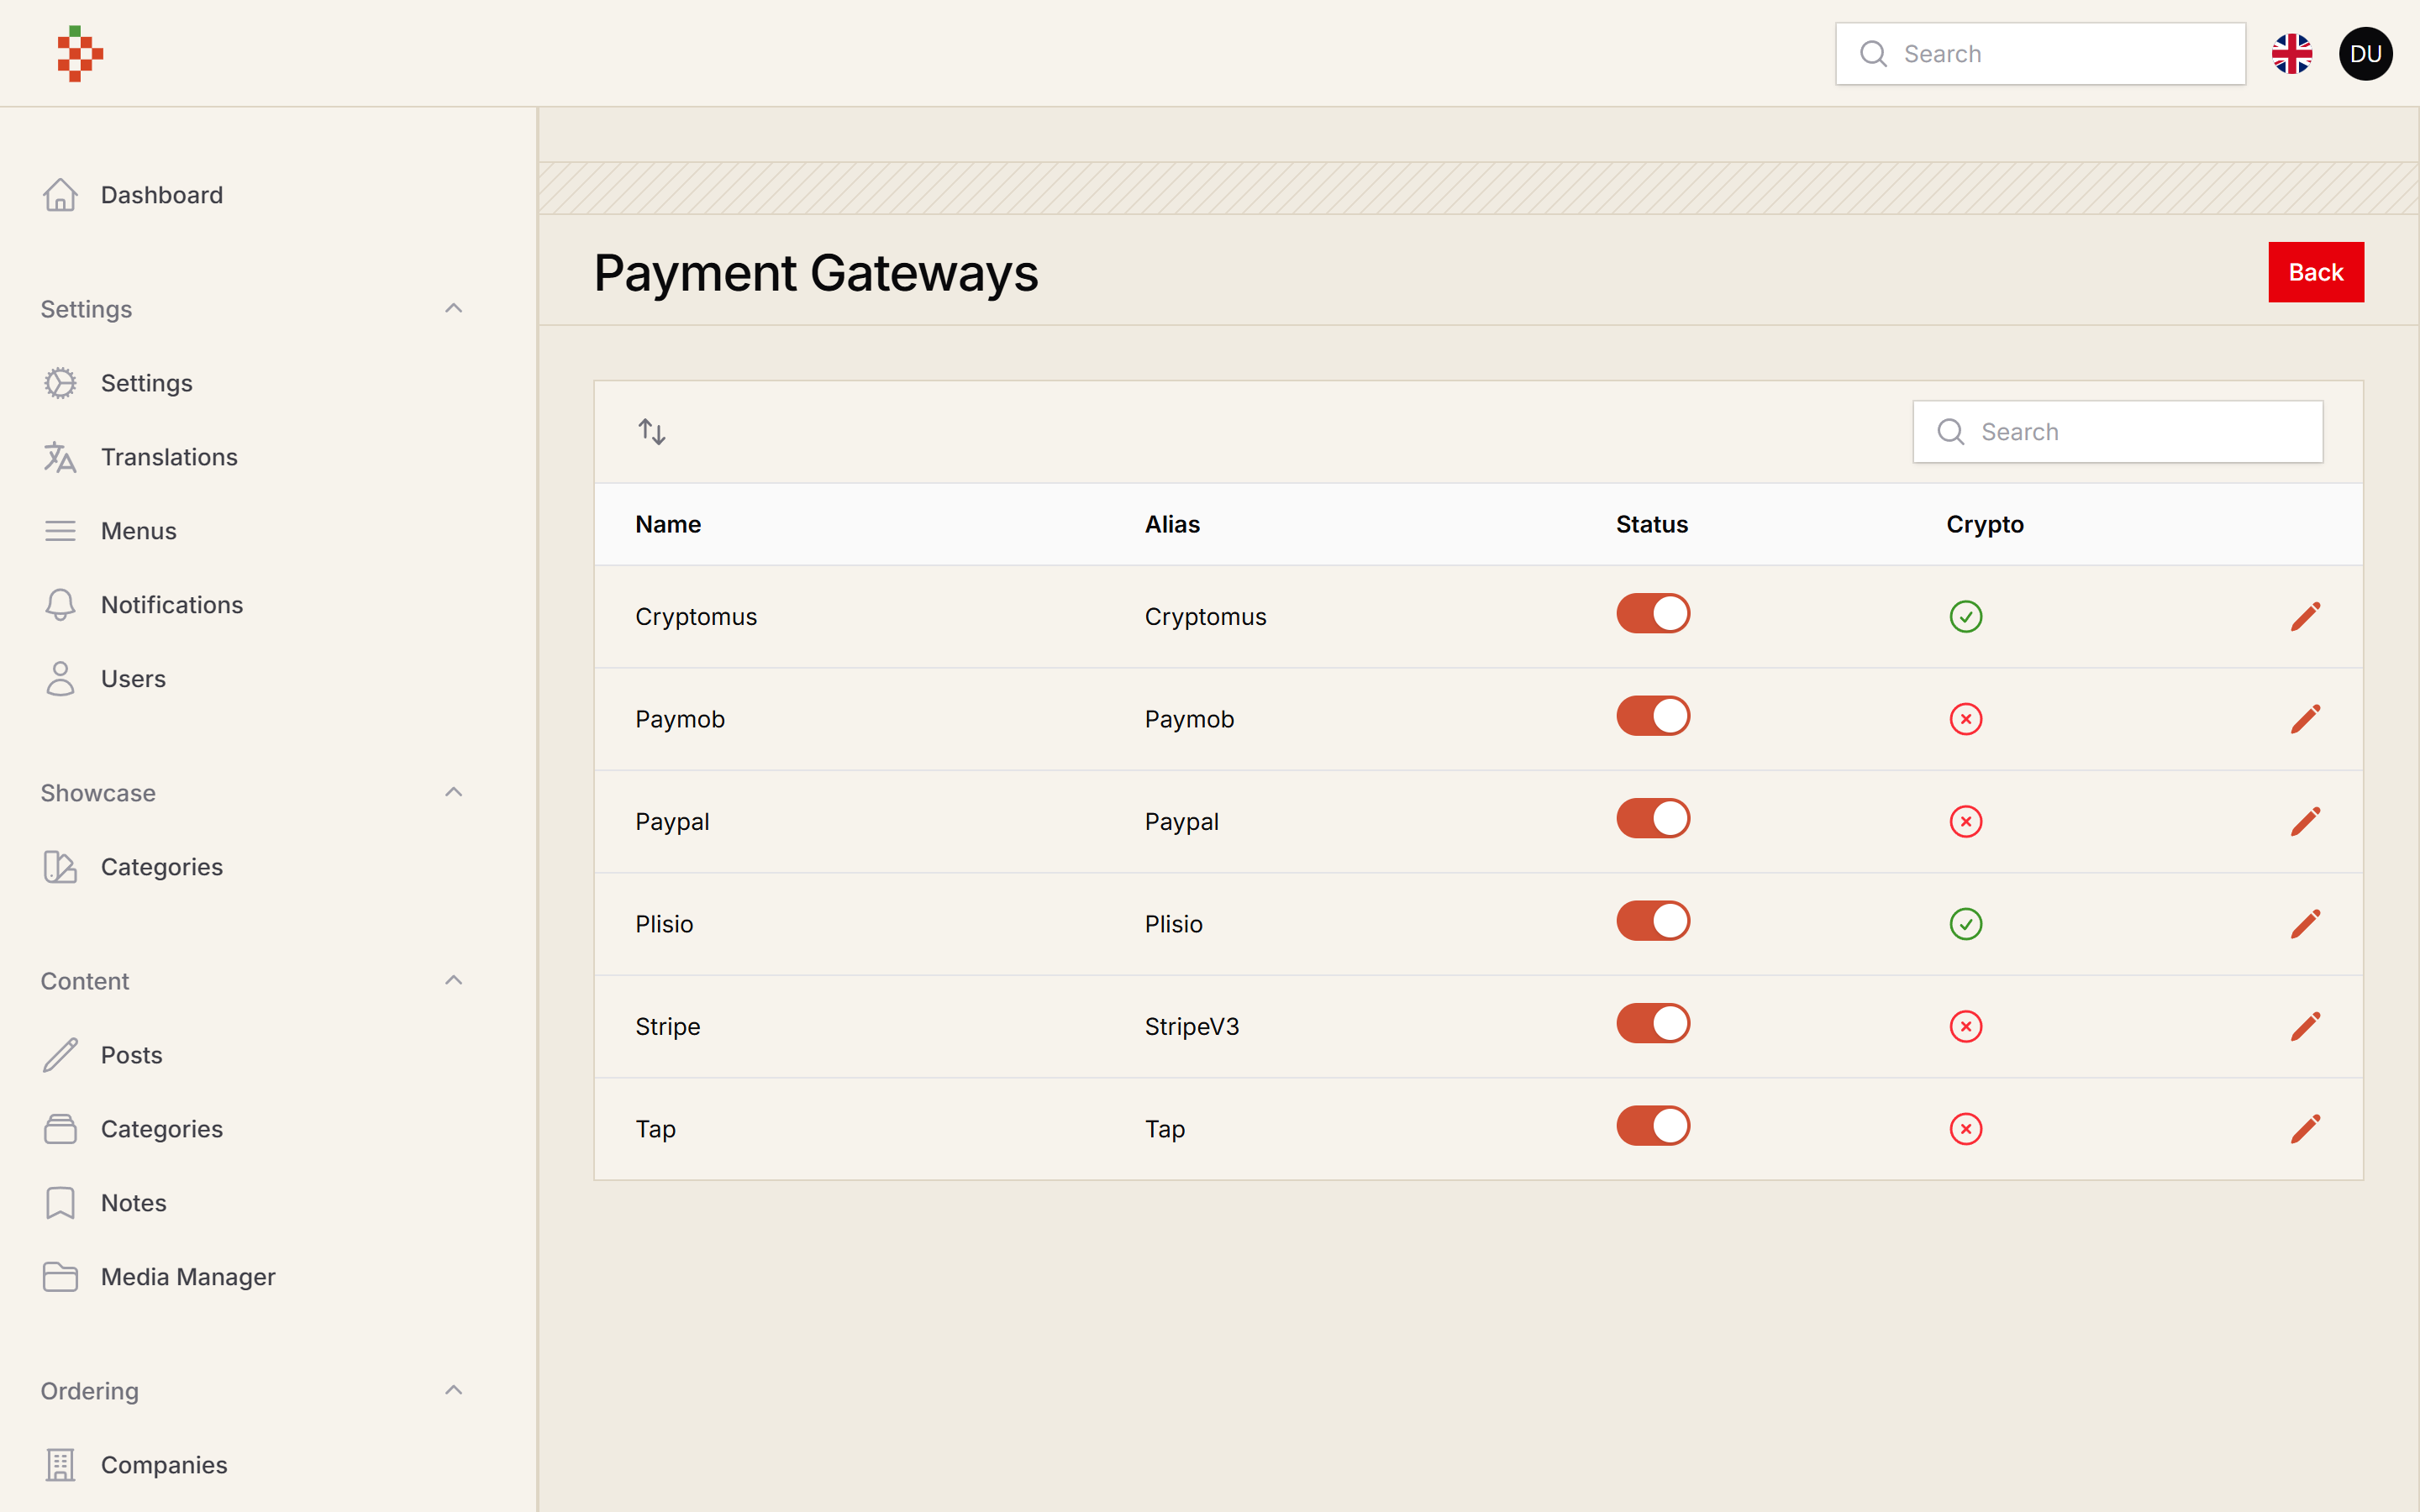Toggle Stripe status switch
The height and width of the screenshot is (1512, 2420).
coord(1653,1023)
